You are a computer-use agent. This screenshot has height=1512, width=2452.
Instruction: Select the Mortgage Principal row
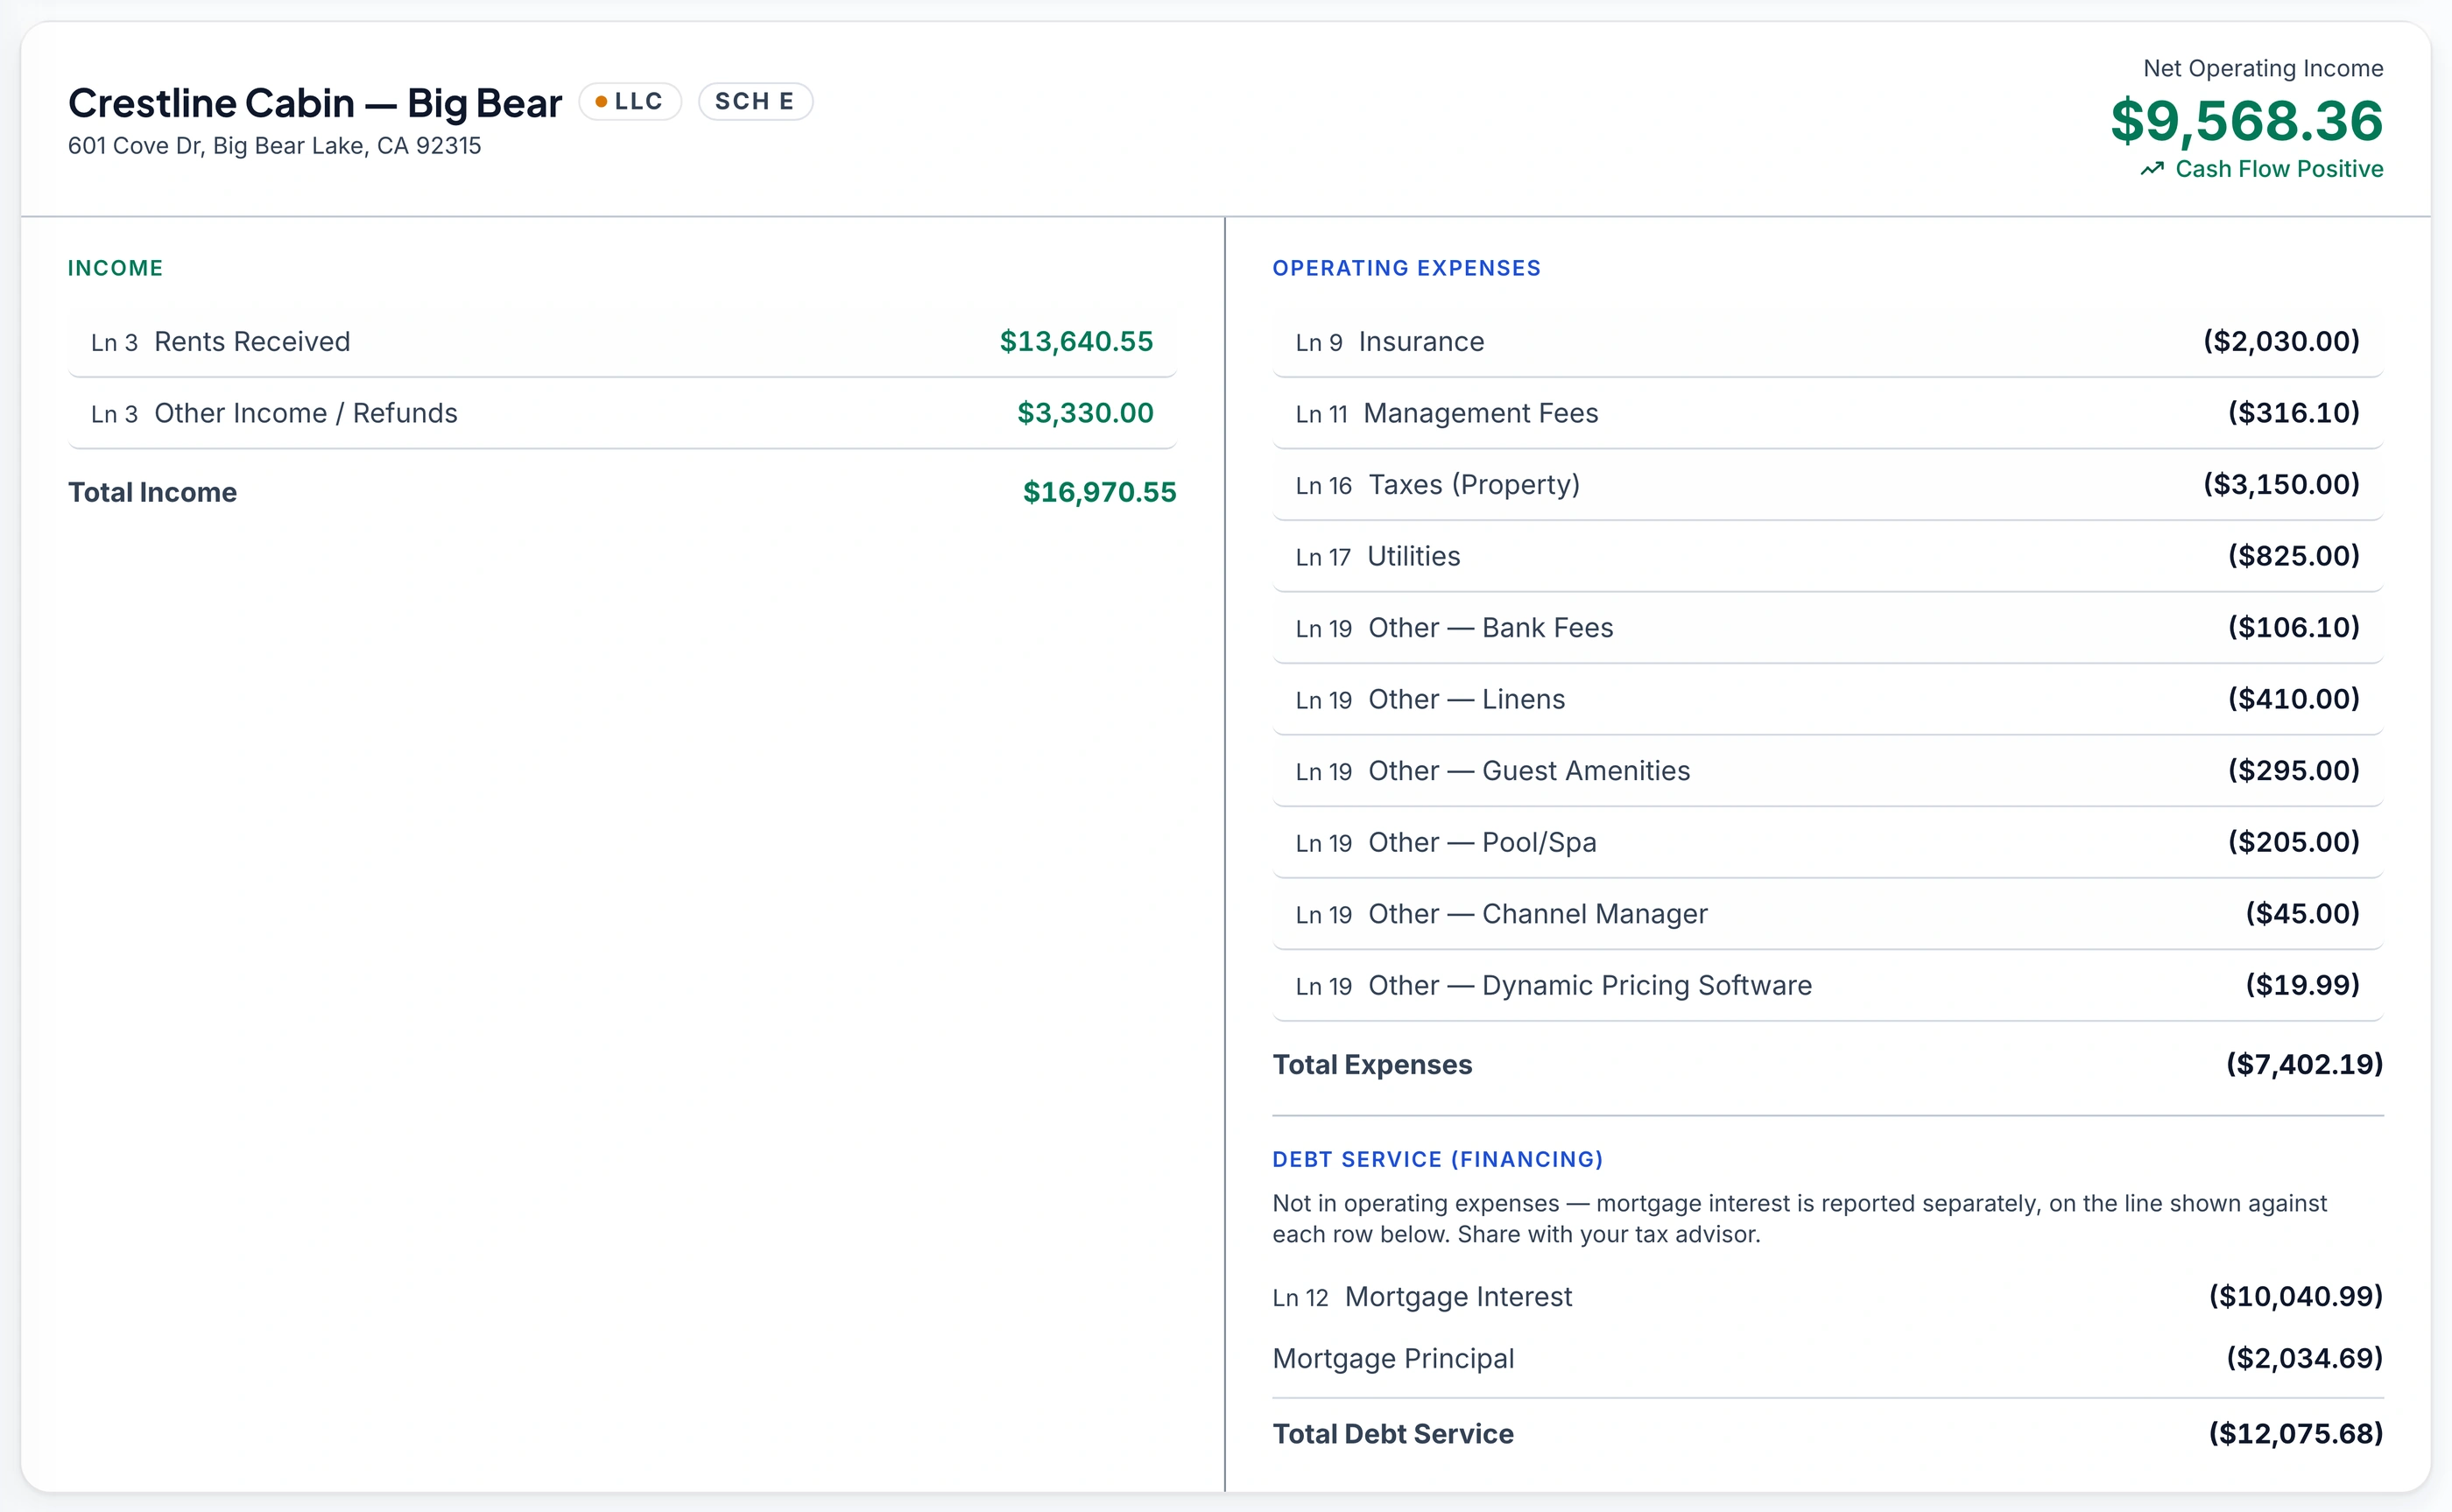[1828, 1359]
